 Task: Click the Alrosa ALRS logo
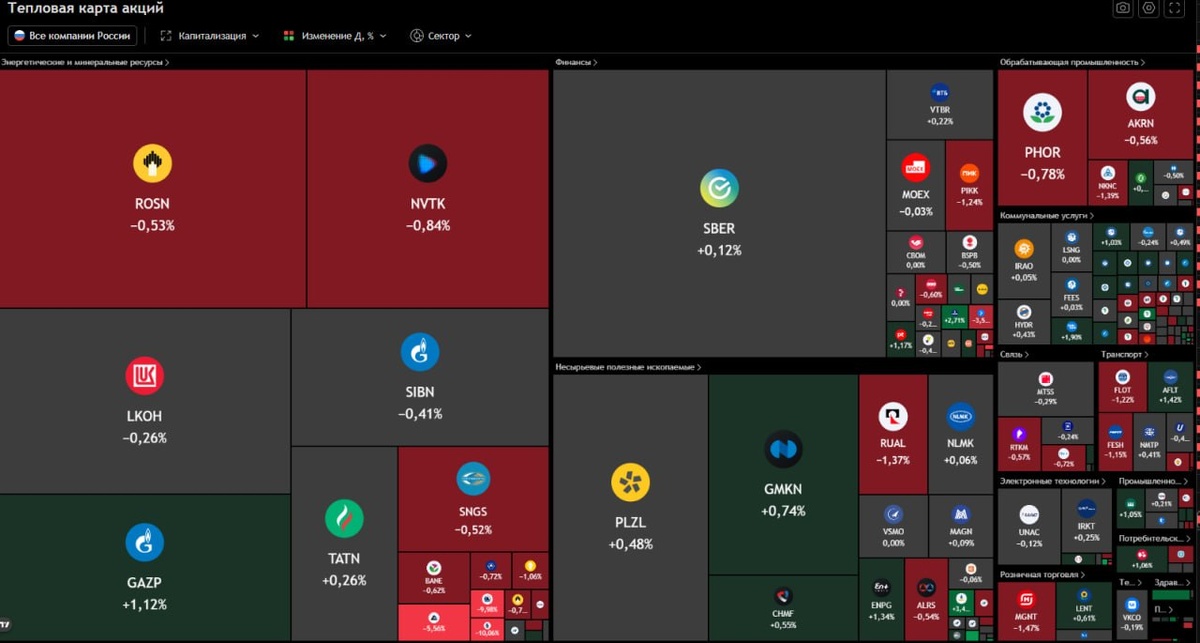coord(925,588)
